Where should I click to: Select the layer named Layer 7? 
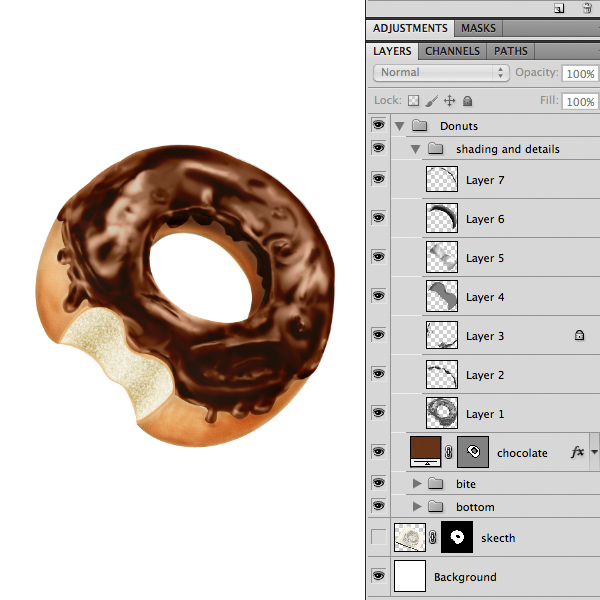coord(485,180)
